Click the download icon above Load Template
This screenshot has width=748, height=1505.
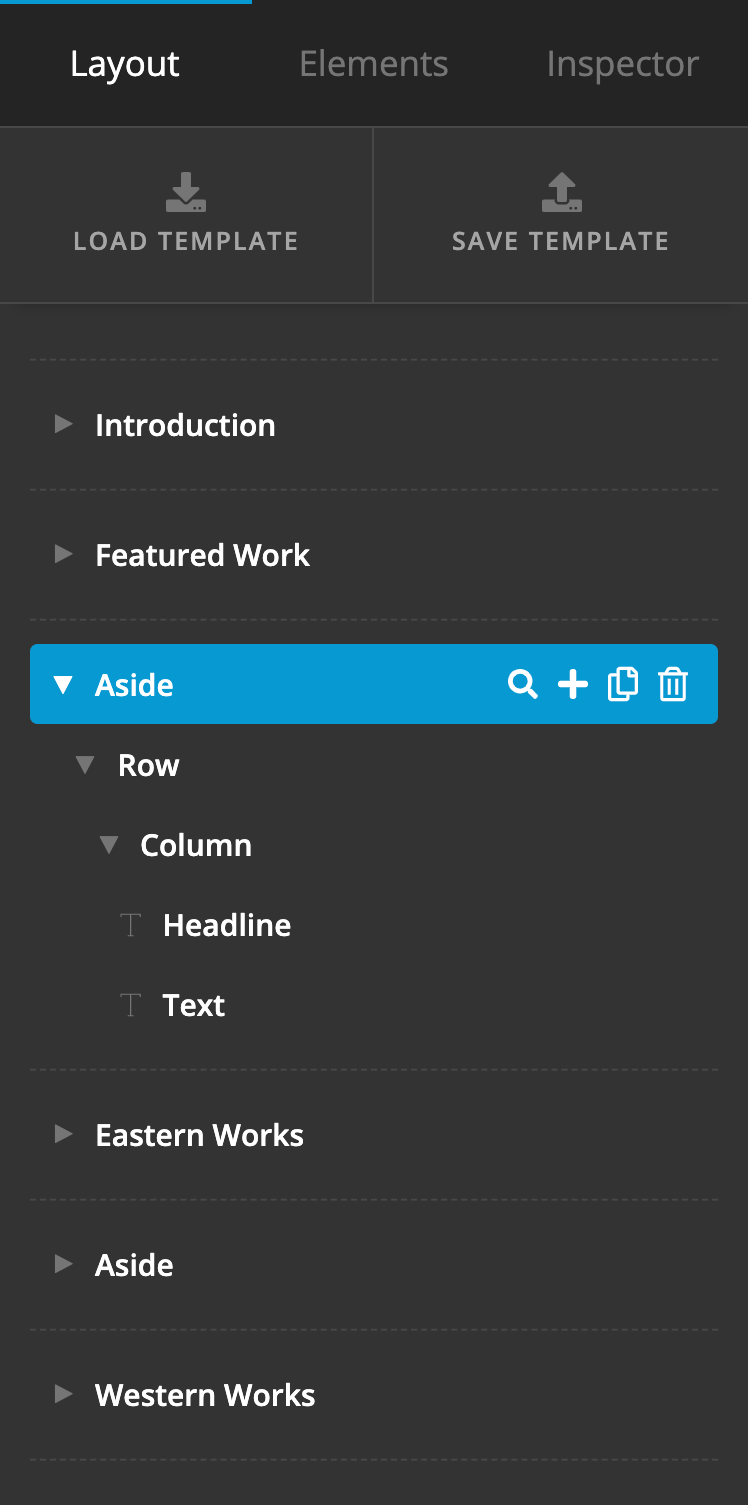(x=186, y=192)
